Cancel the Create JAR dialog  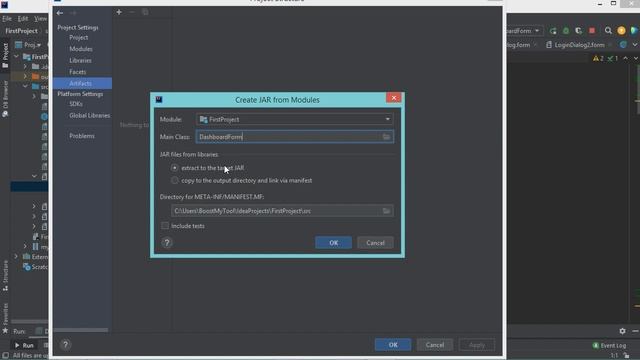[x=375, y=243]
